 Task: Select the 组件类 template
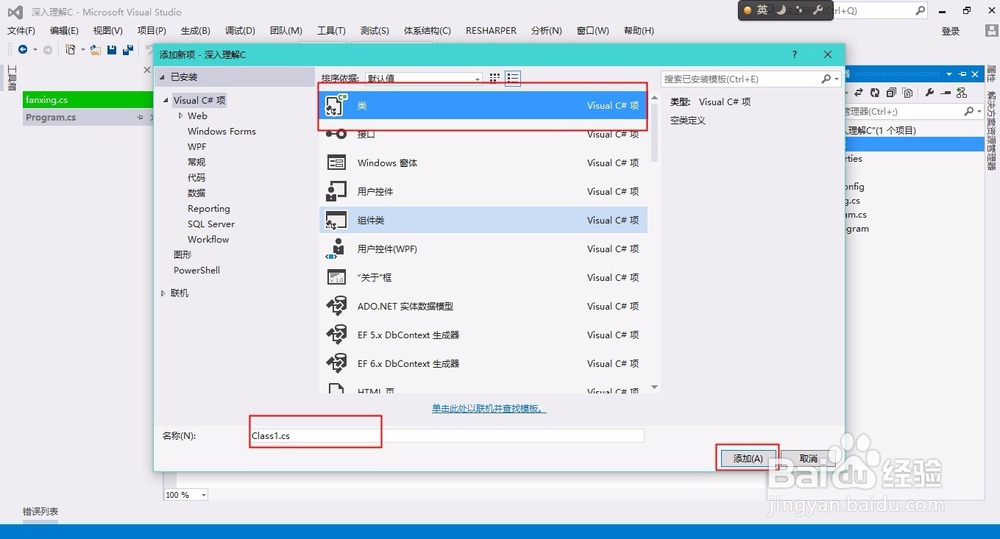[483, 220]
